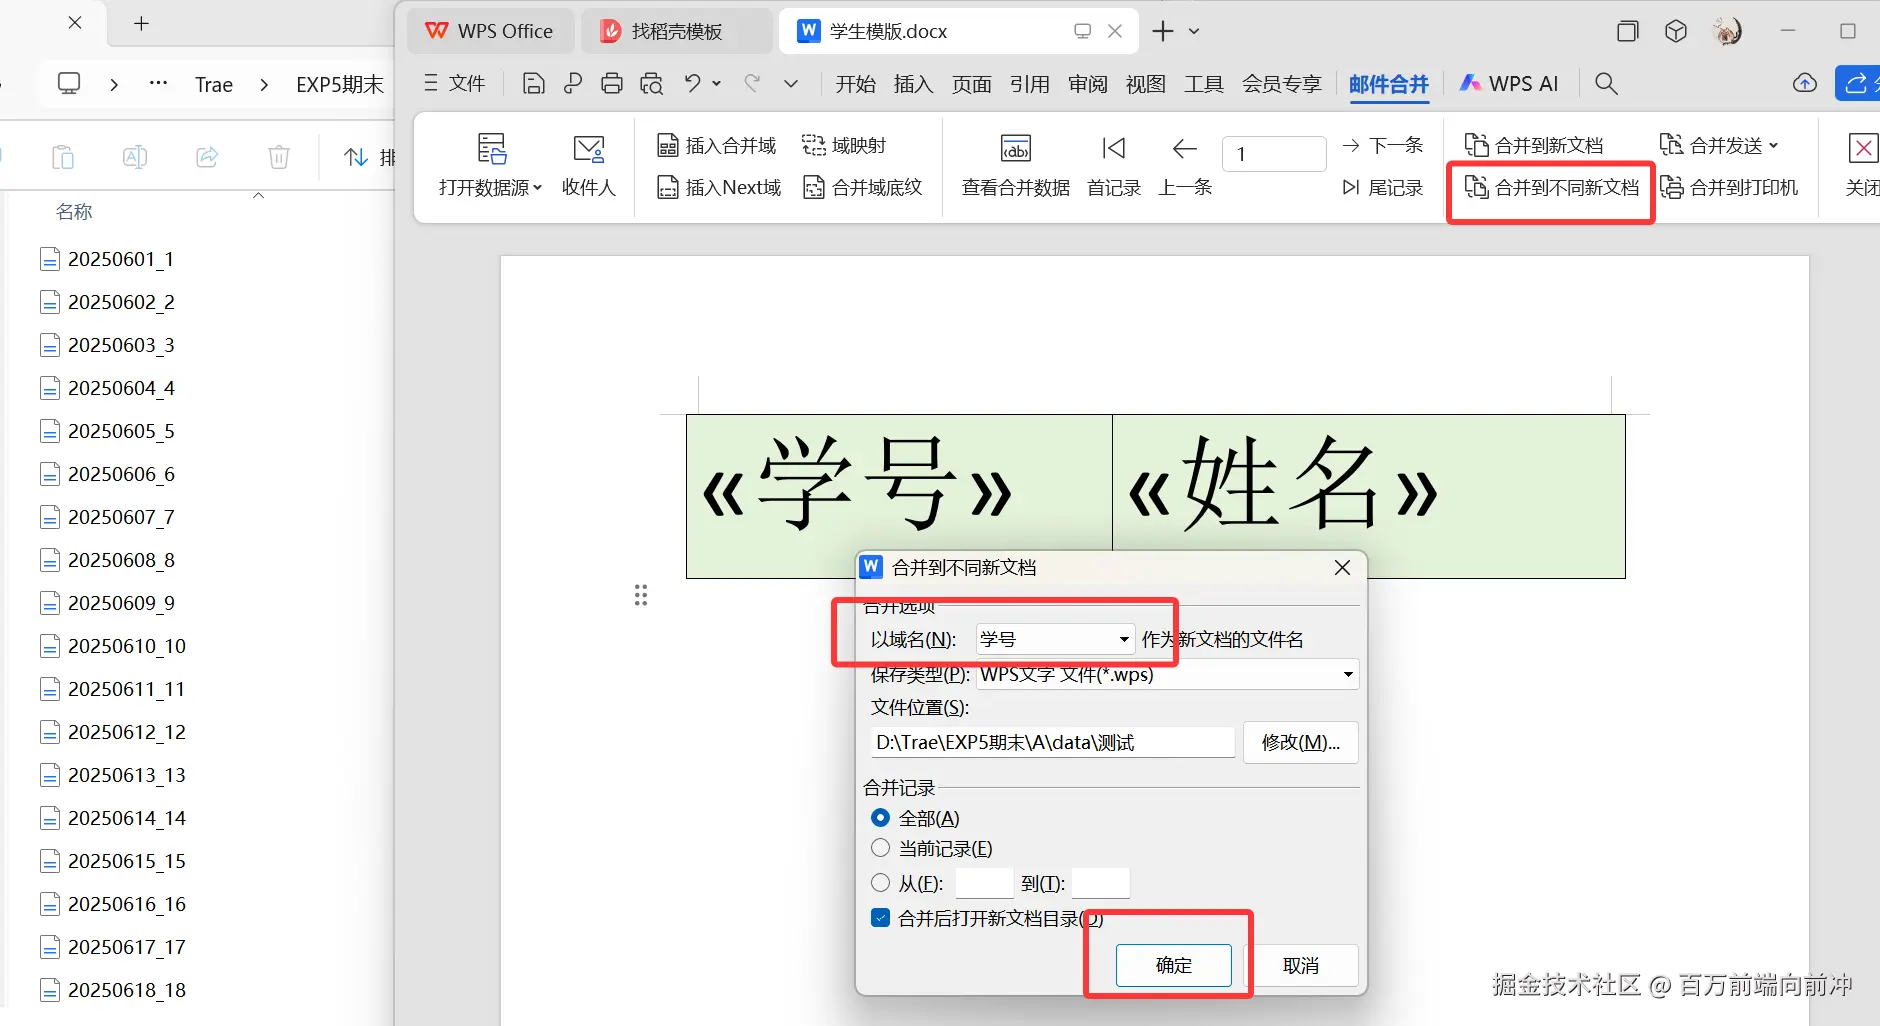Expand the new tab dropdown arrow
Screen dimensions: 1880x1026
(1194, 32)
